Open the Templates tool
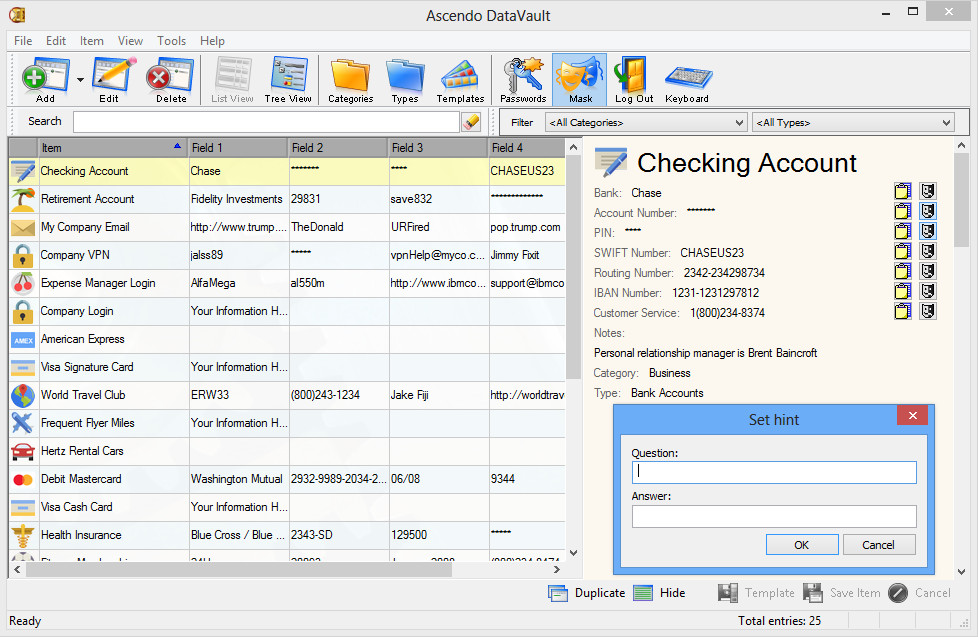The height and width of the screenshot is (637, 978). tap(460, 80)
